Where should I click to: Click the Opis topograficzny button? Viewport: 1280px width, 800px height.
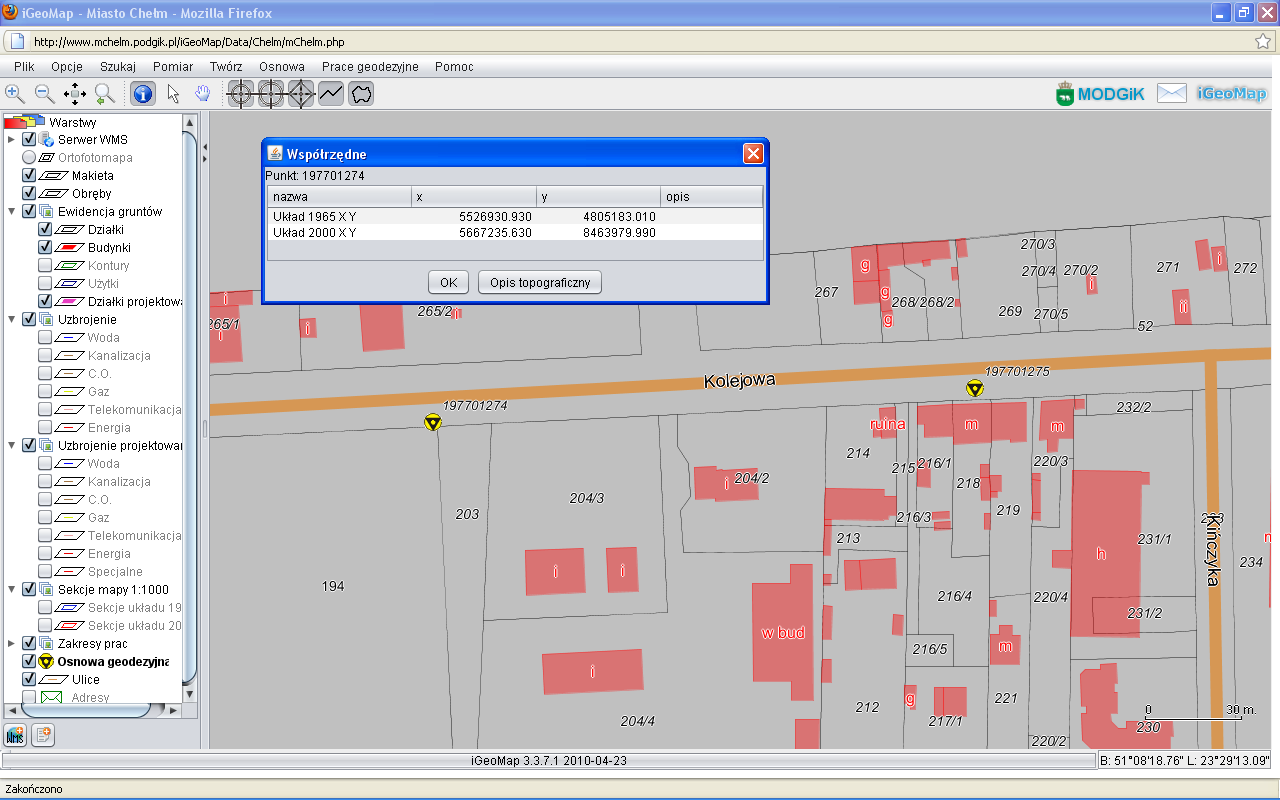[540, 282]
